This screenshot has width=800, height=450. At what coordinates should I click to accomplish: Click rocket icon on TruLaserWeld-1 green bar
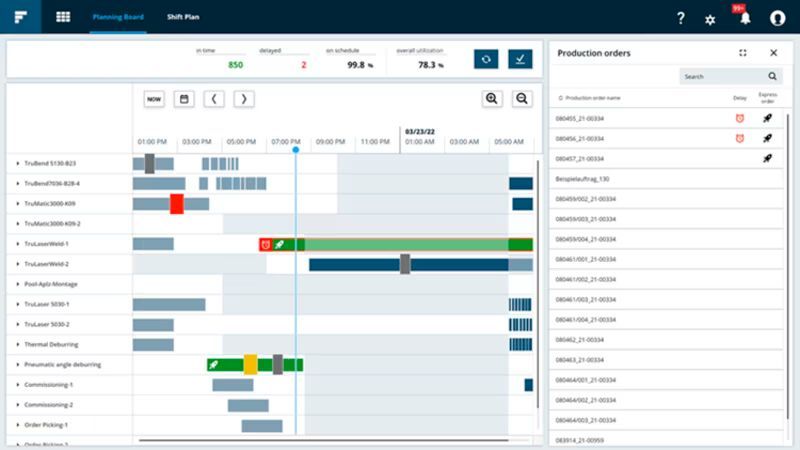[279, 245]
